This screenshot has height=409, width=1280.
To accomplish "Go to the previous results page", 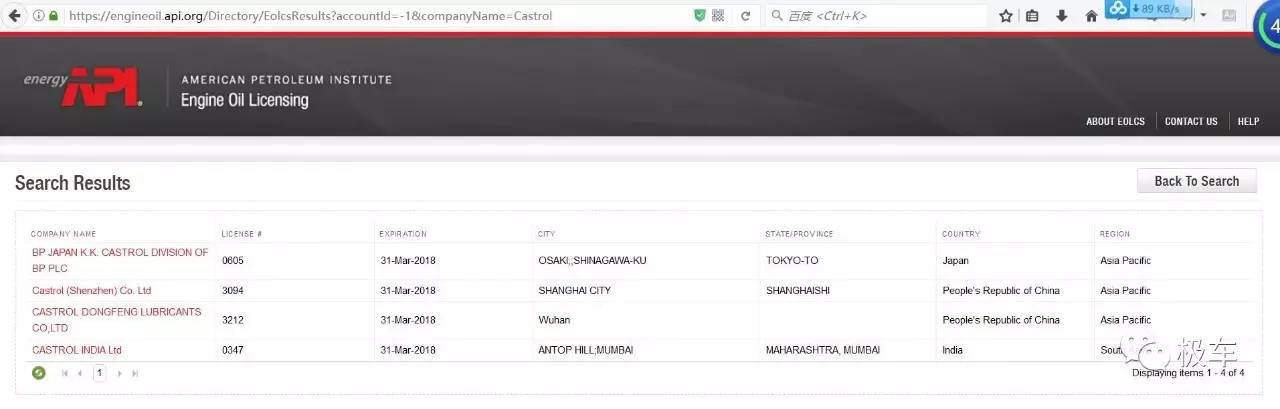I will coord(80,373).
